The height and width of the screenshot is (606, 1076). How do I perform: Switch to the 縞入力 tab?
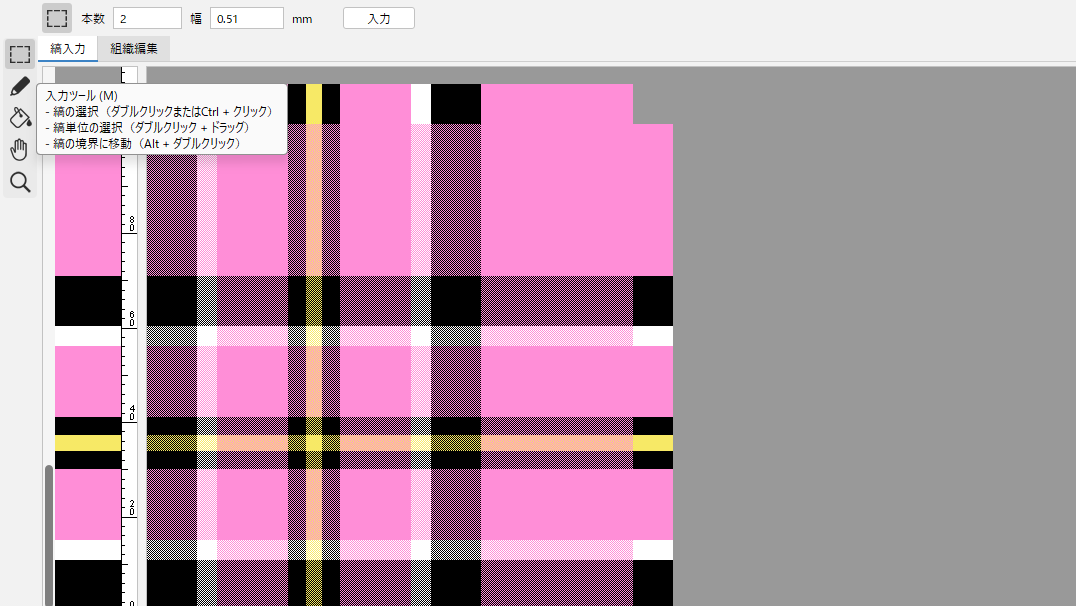pos(68,49)
